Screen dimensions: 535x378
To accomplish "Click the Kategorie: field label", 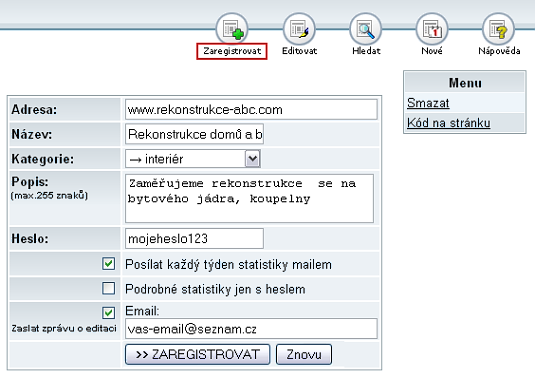I will tap(43, 159).
